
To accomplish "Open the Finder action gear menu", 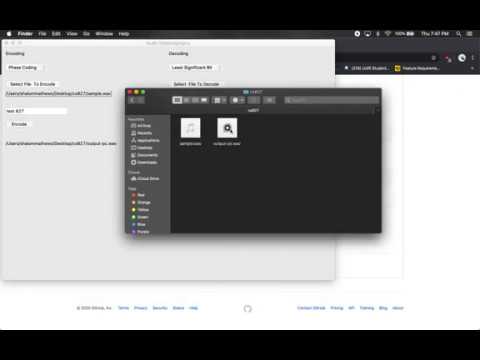I will click(x=238, y=100).
